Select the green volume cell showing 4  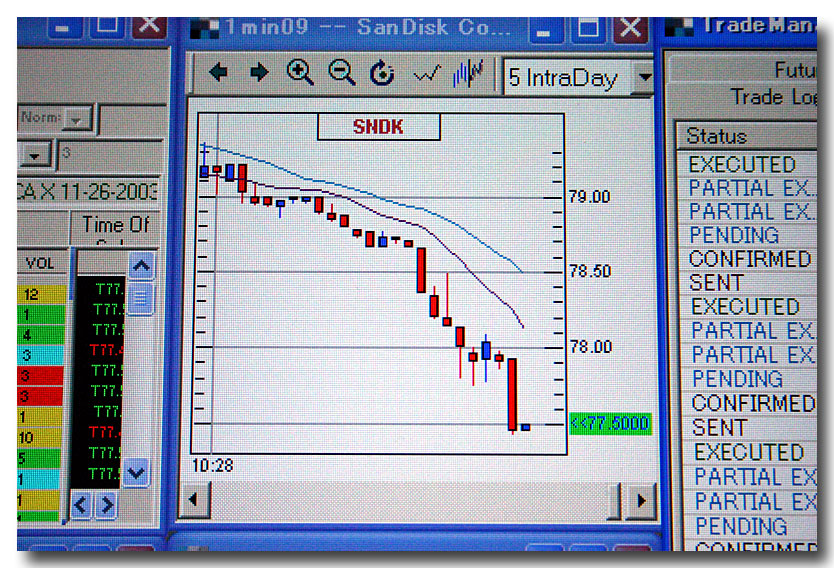point(40,335)
